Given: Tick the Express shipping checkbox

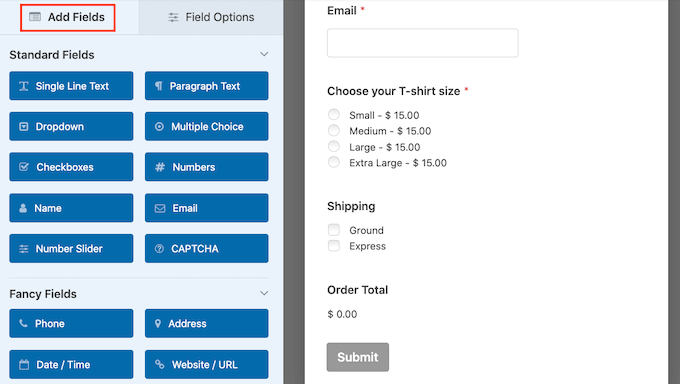Looking at the screenshot, I should pos(333,246).
